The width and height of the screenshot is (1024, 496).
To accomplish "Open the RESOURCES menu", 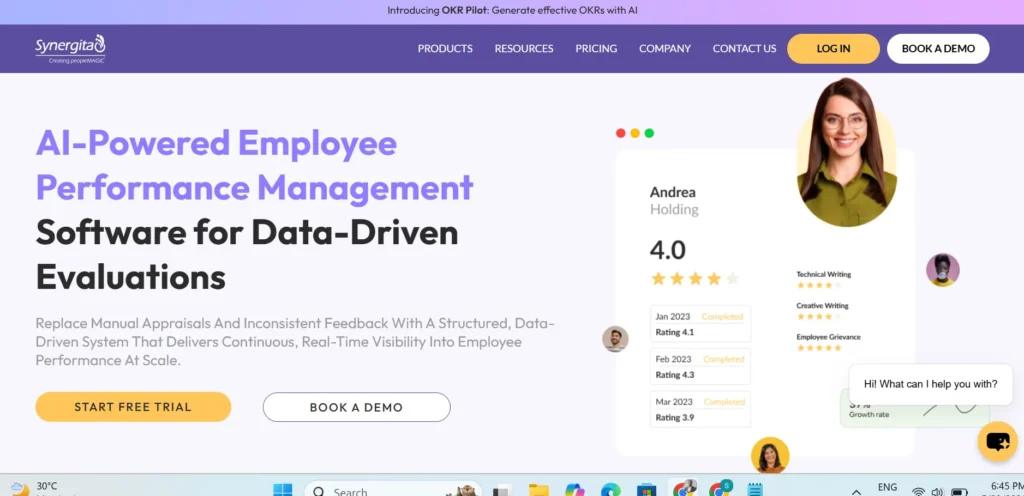I will pyautogui.click(x=524, y=48).
